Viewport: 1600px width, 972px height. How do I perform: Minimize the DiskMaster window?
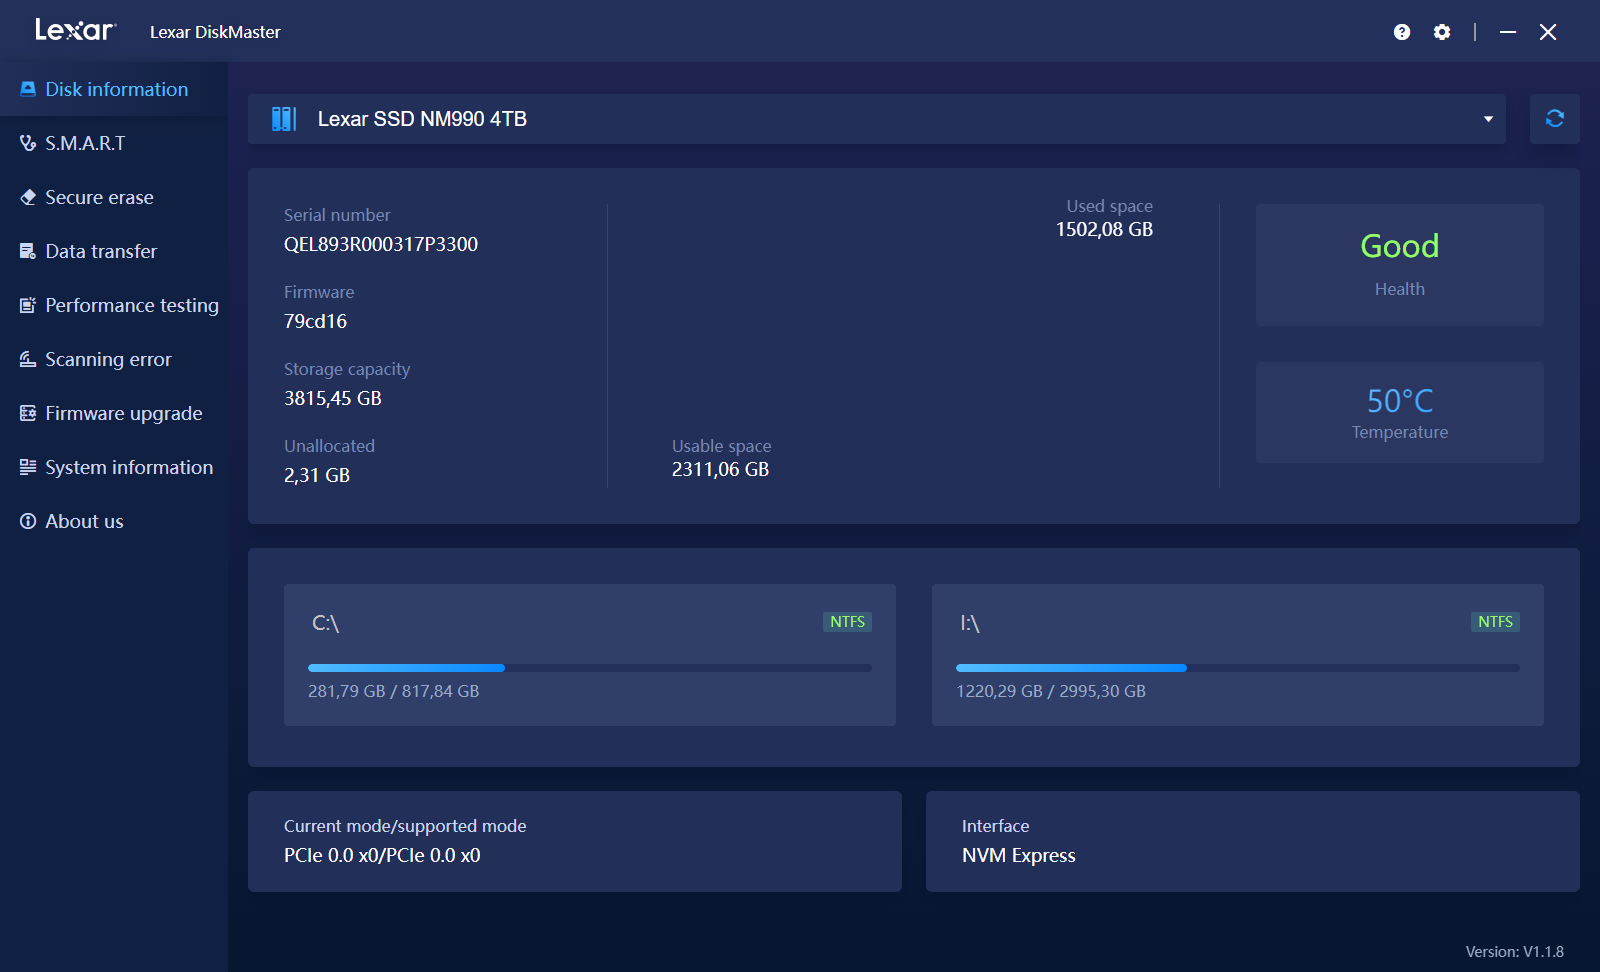point(1508,32)
